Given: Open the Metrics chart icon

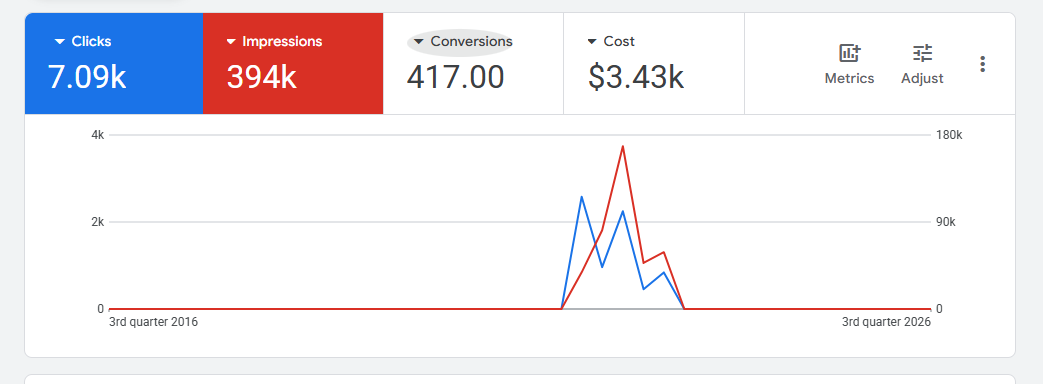Looking at the screenshot, I should (x=849, y=53).
